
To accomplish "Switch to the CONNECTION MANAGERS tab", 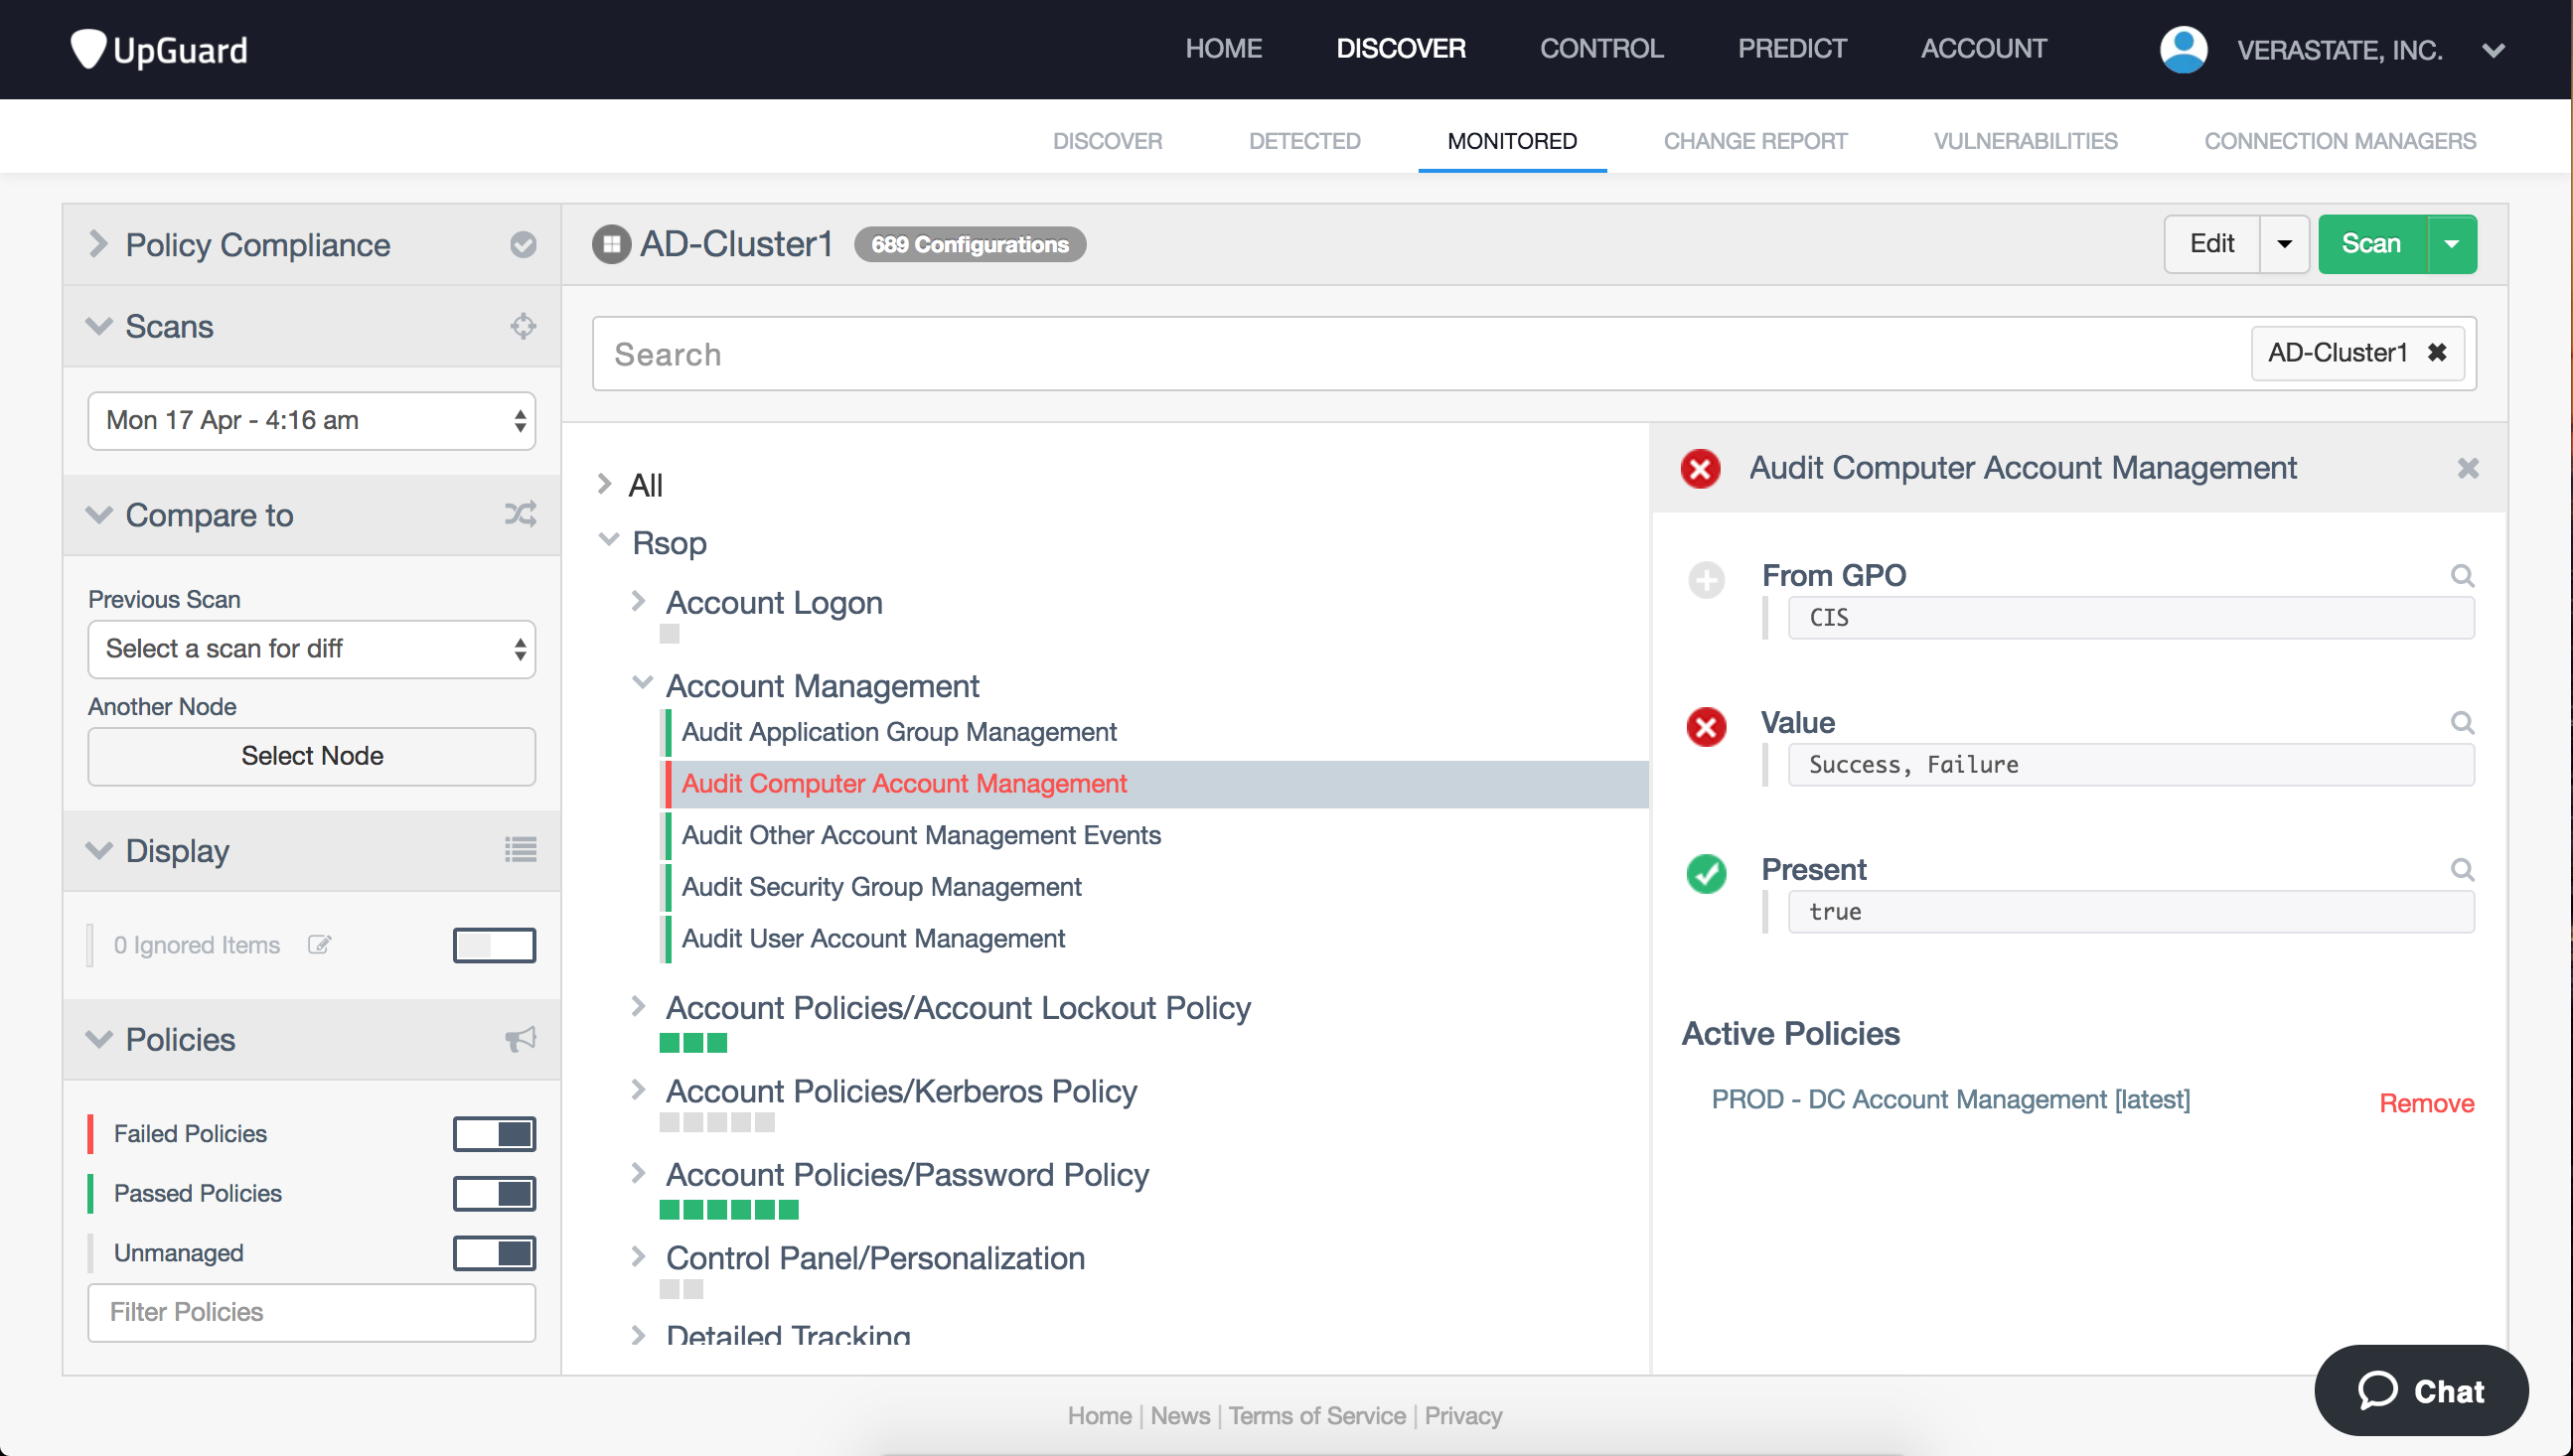I will click(2339, 141).
